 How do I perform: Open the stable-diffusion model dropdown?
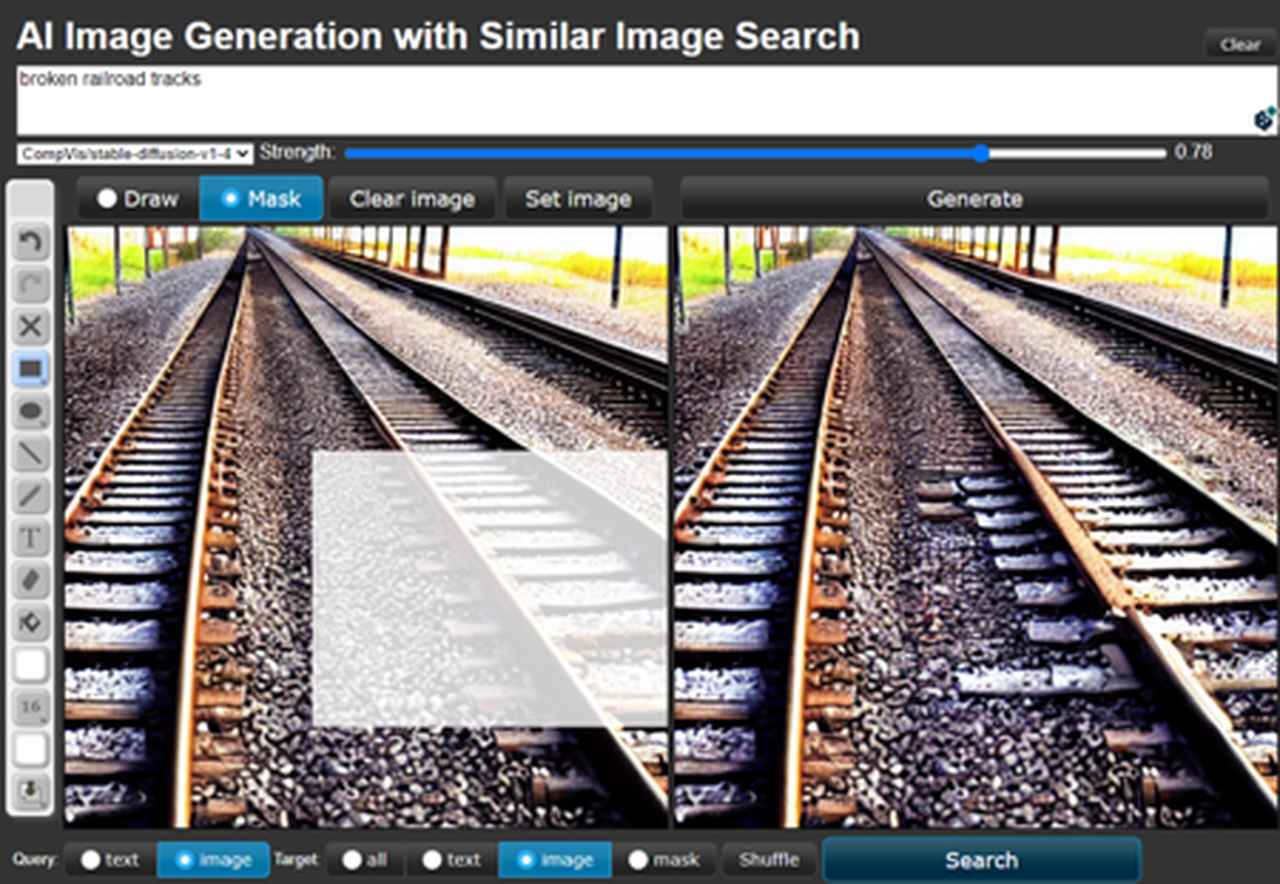pos(135,153)
